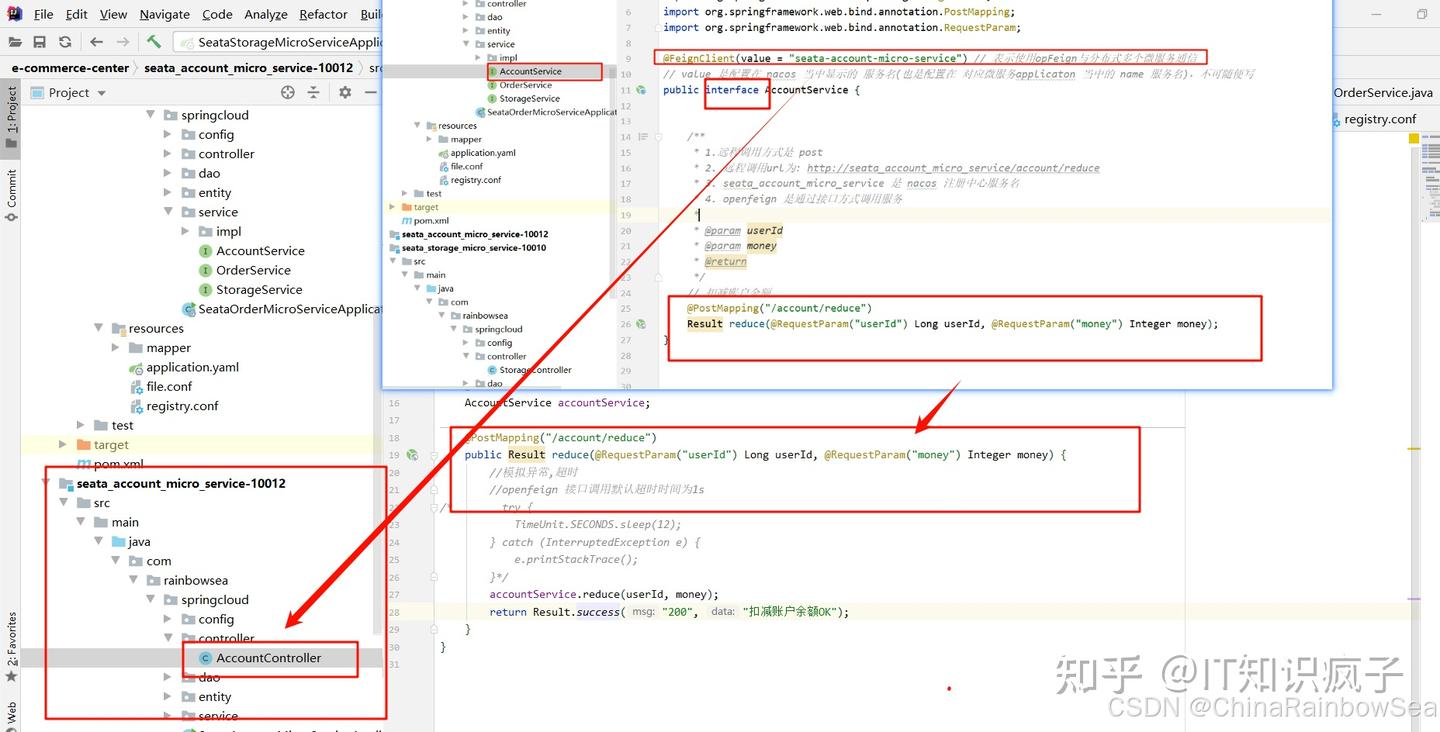Click the Collapse All icon in Project panel
This screenshot has height=732, width=1440.
[313, 92]
